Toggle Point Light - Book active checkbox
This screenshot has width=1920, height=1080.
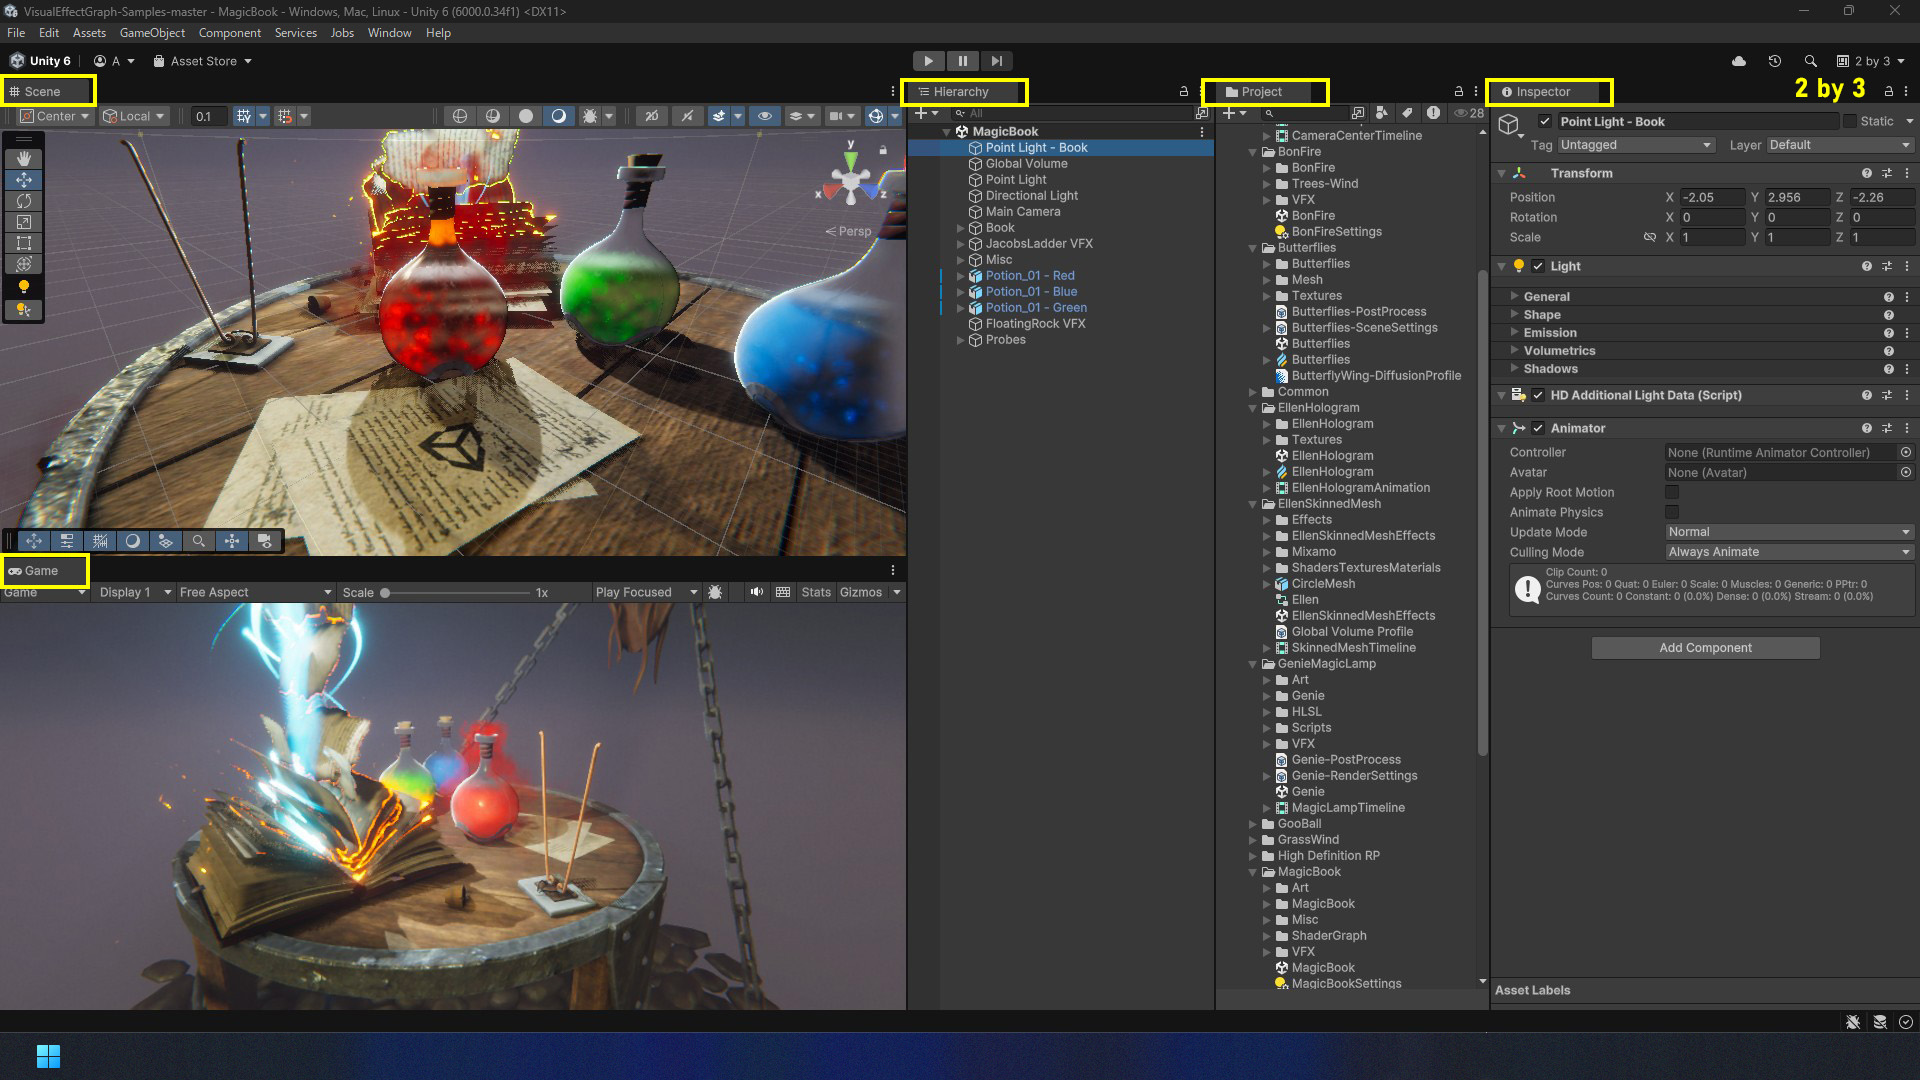[x=1545, y=121]
